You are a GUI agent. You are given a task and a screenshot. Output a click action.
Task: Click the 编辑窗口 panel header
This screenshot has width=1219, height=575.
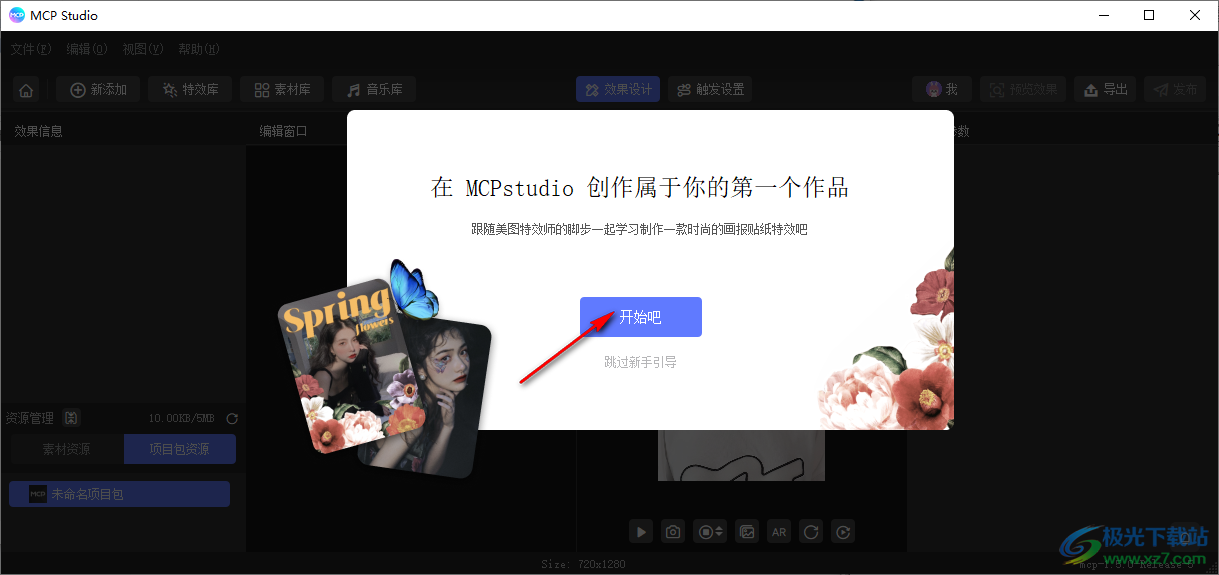coord(284,131)
